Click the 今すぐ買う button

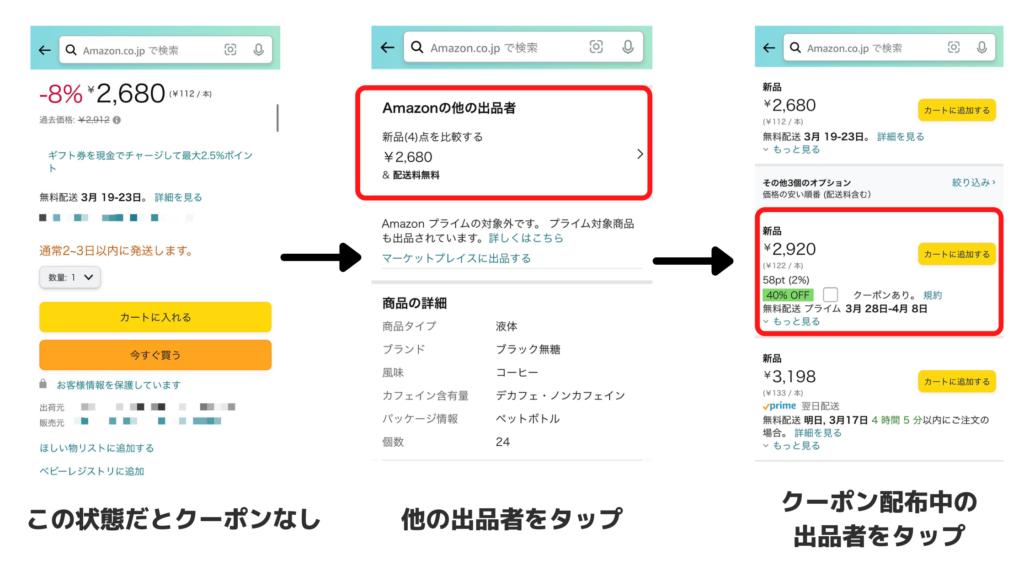(155, 355)
